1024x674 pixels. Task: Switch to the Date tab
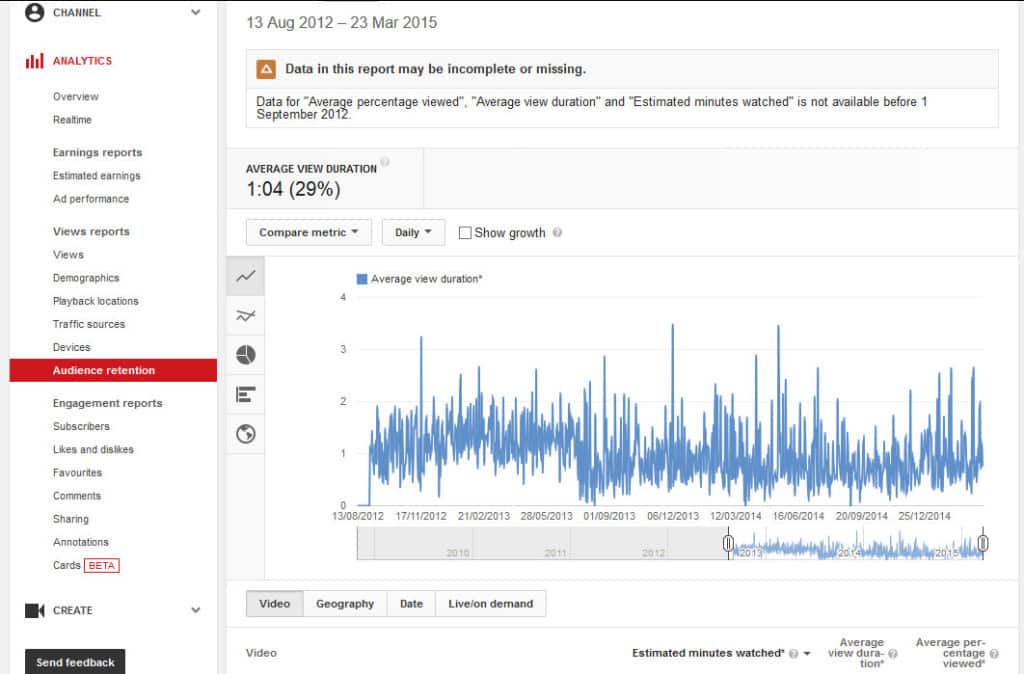point(411,603)
